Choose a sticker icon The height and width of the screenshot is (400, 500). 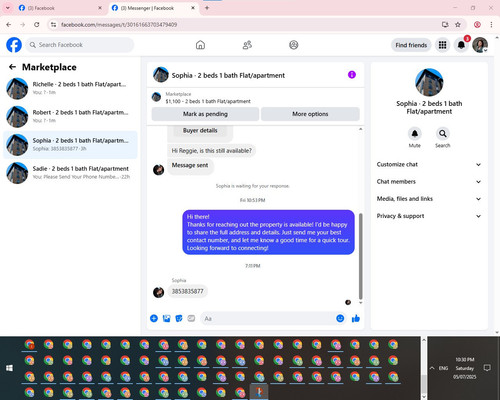coord(179,318)
